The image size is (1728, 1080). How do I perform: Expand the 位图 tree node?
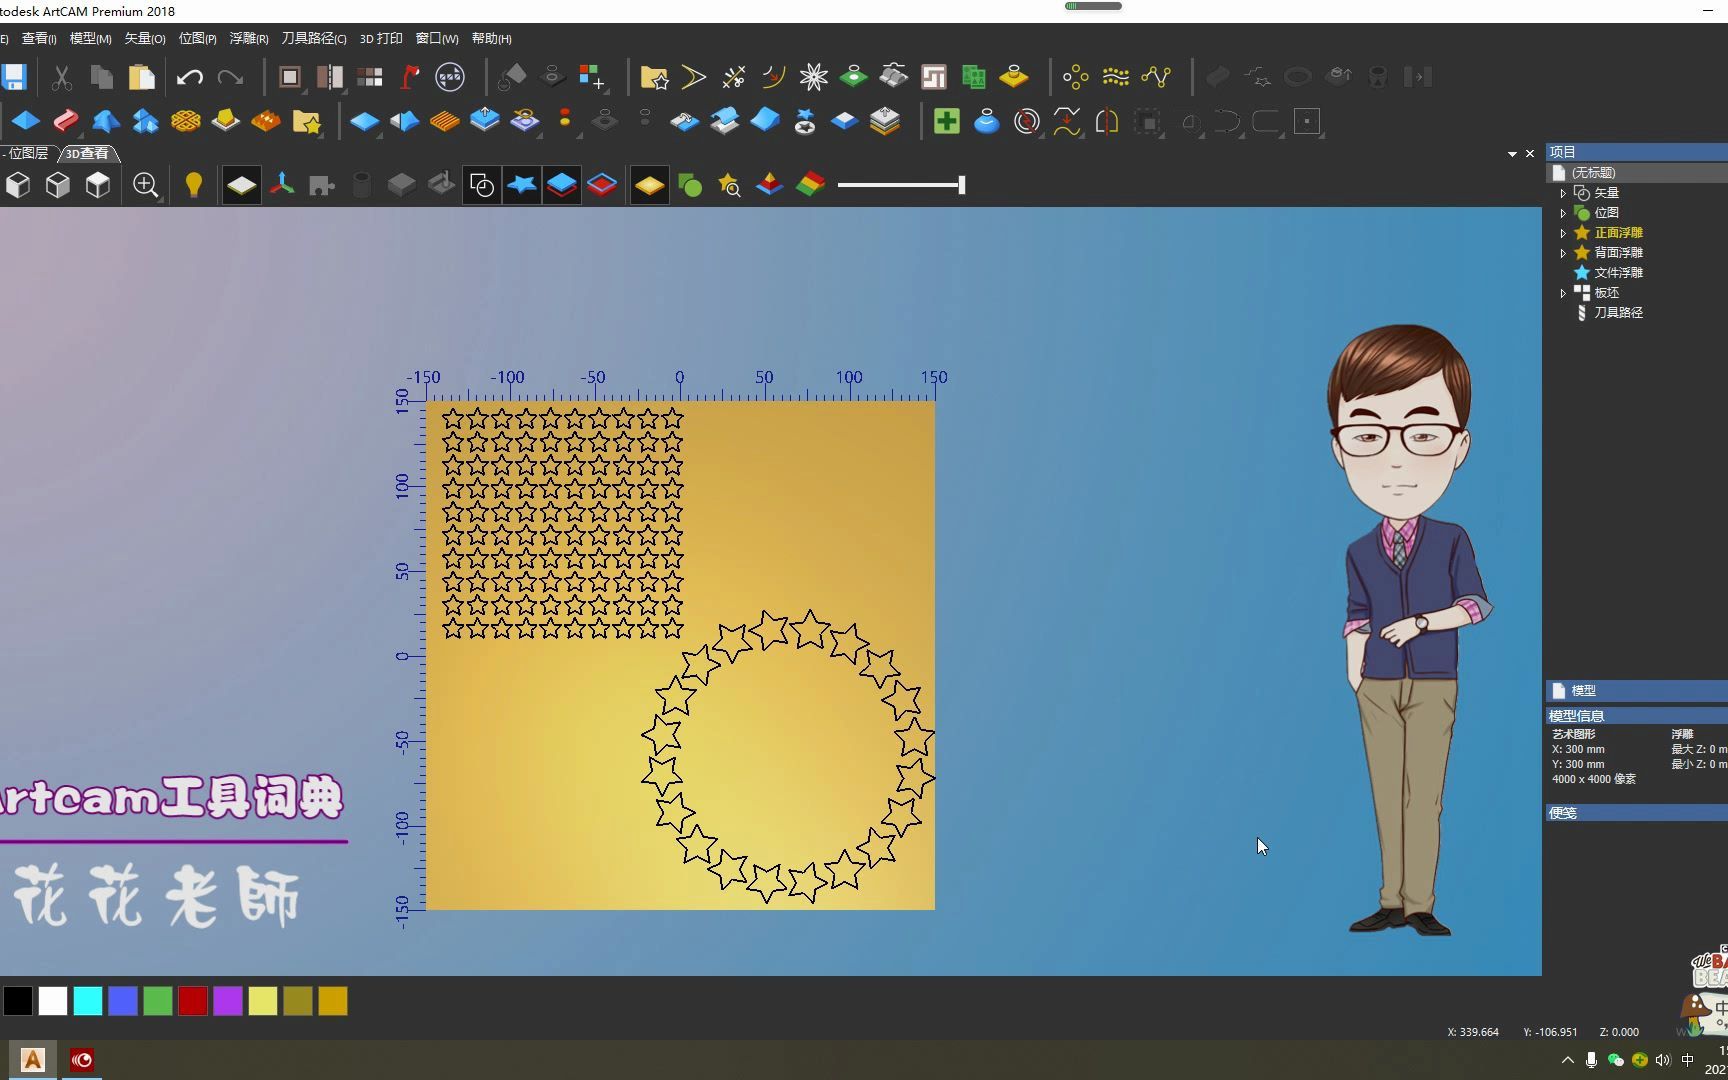point(1563,213)
